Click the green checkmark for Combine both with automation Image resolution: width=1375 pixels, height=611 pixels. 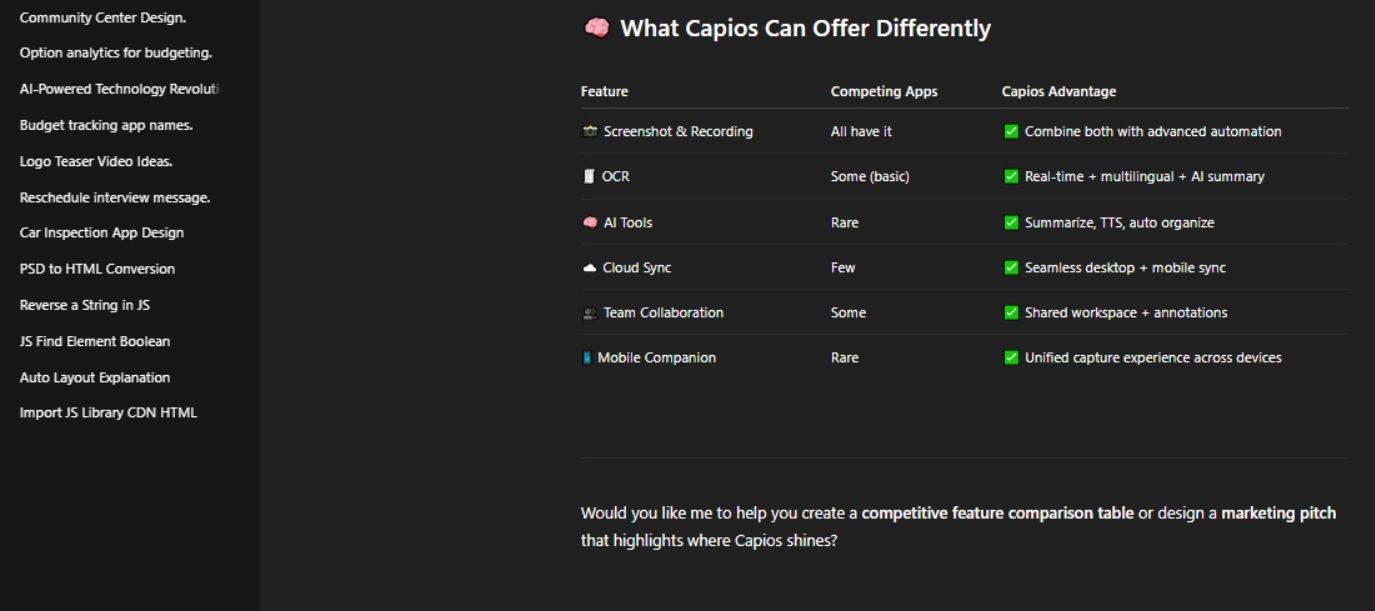[x=1011, y=131]
